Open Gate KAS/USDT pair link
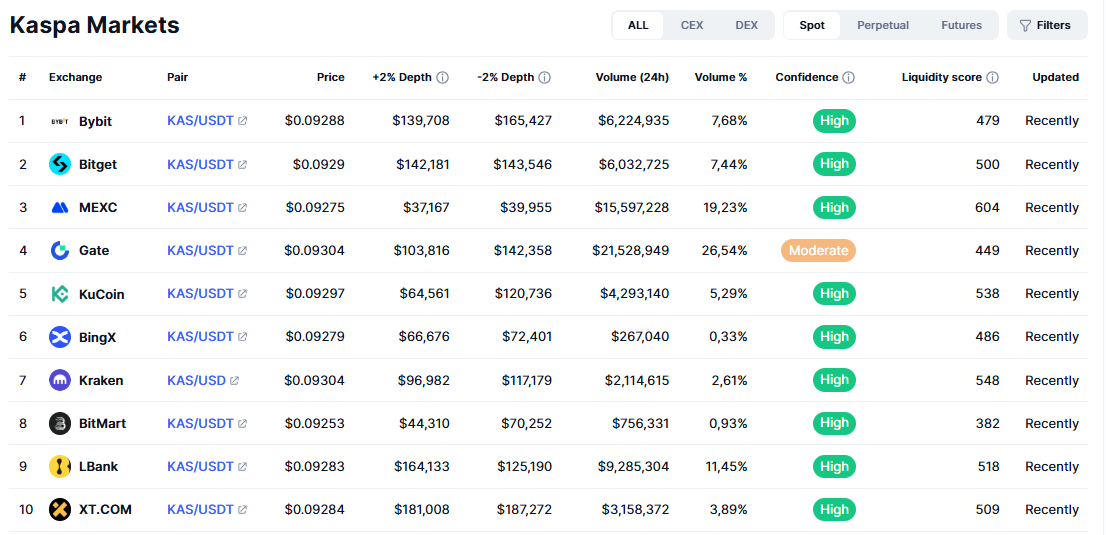 click(x=200, y=251)
